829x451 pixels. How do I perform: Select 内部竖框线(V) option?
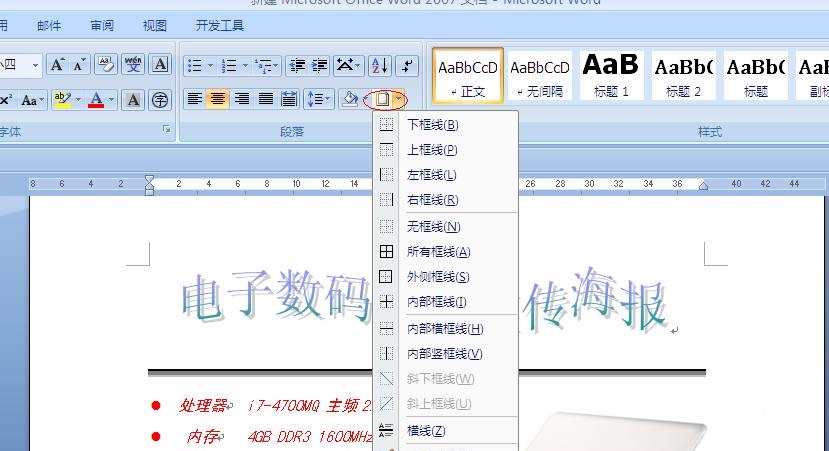[445, 353]
